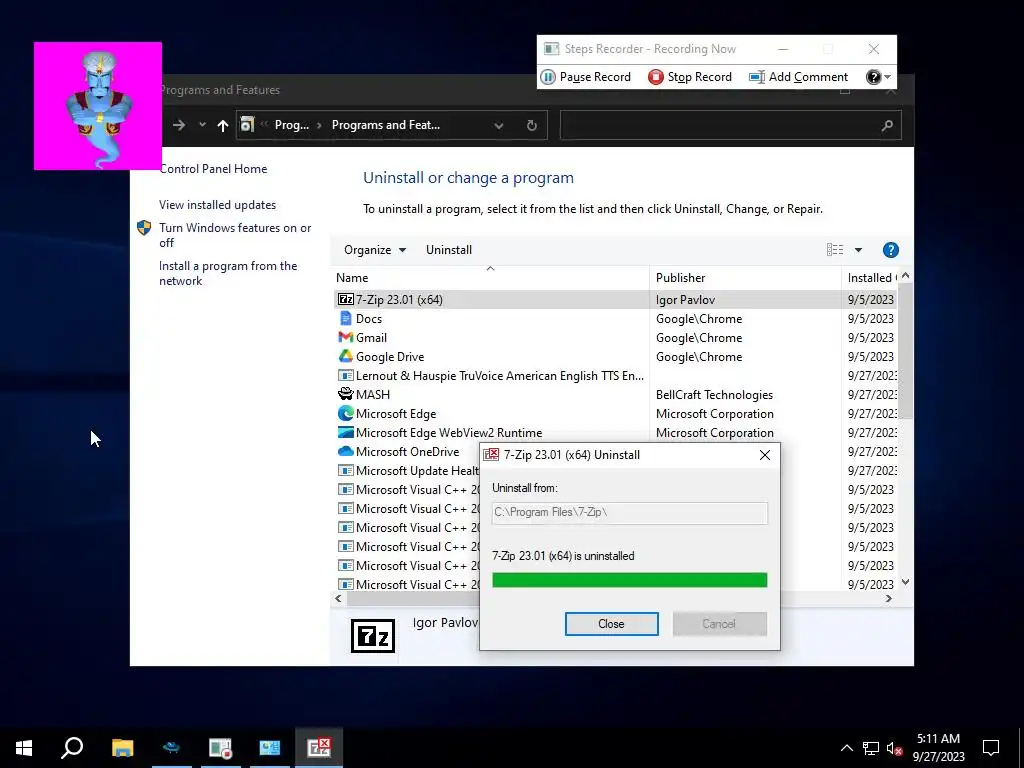Click the scroll down arrow of program list
This screenshot has width=1024, height=768.
pyautogui.click(x=905, y=582)
